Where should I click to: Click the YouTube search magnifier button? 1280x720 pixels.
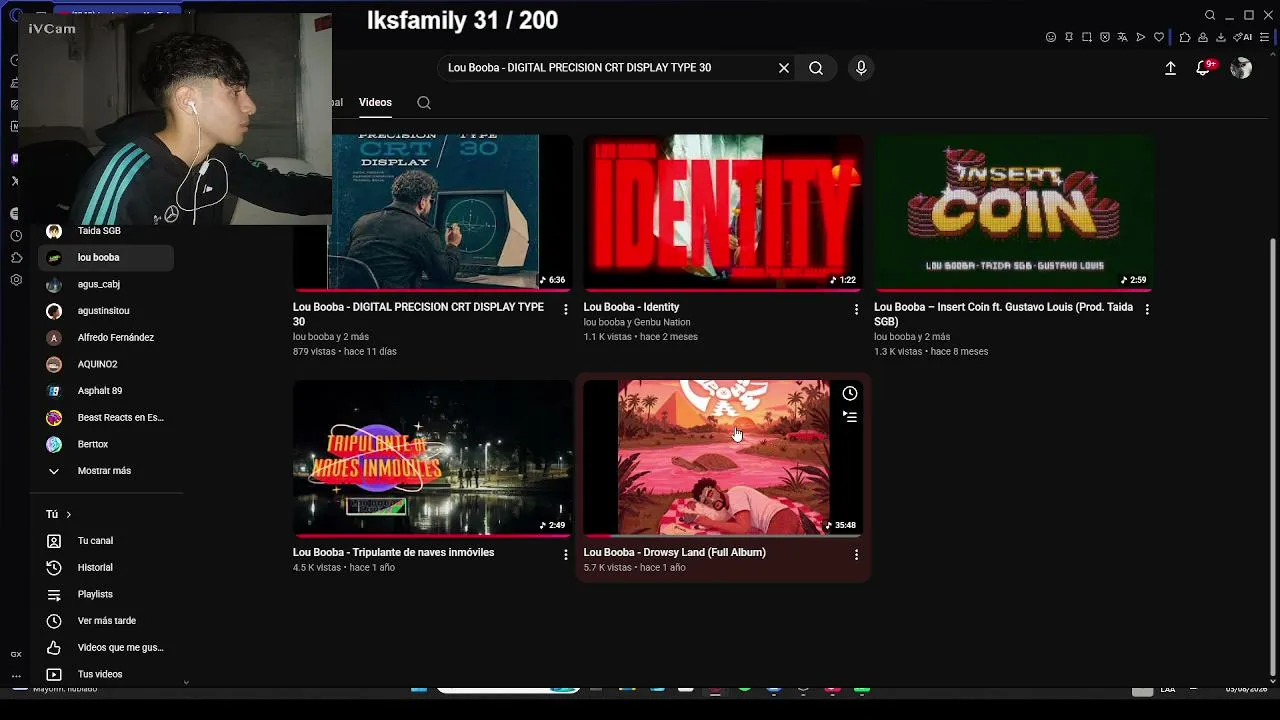tap(816, 68)
